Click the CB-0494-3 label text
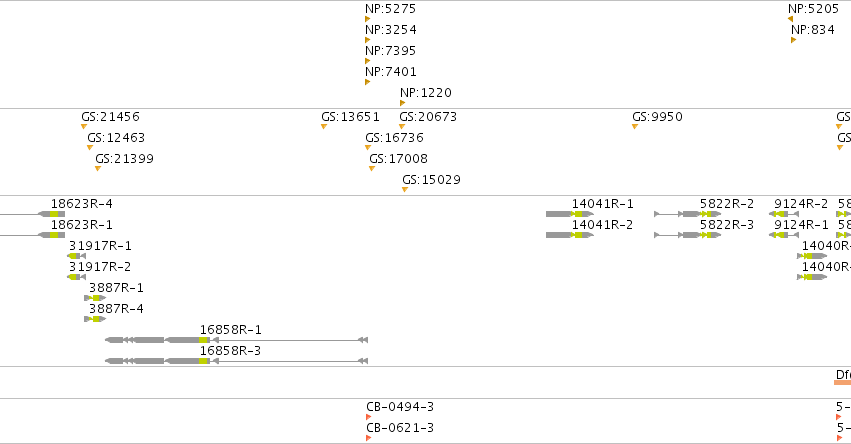 400,407
